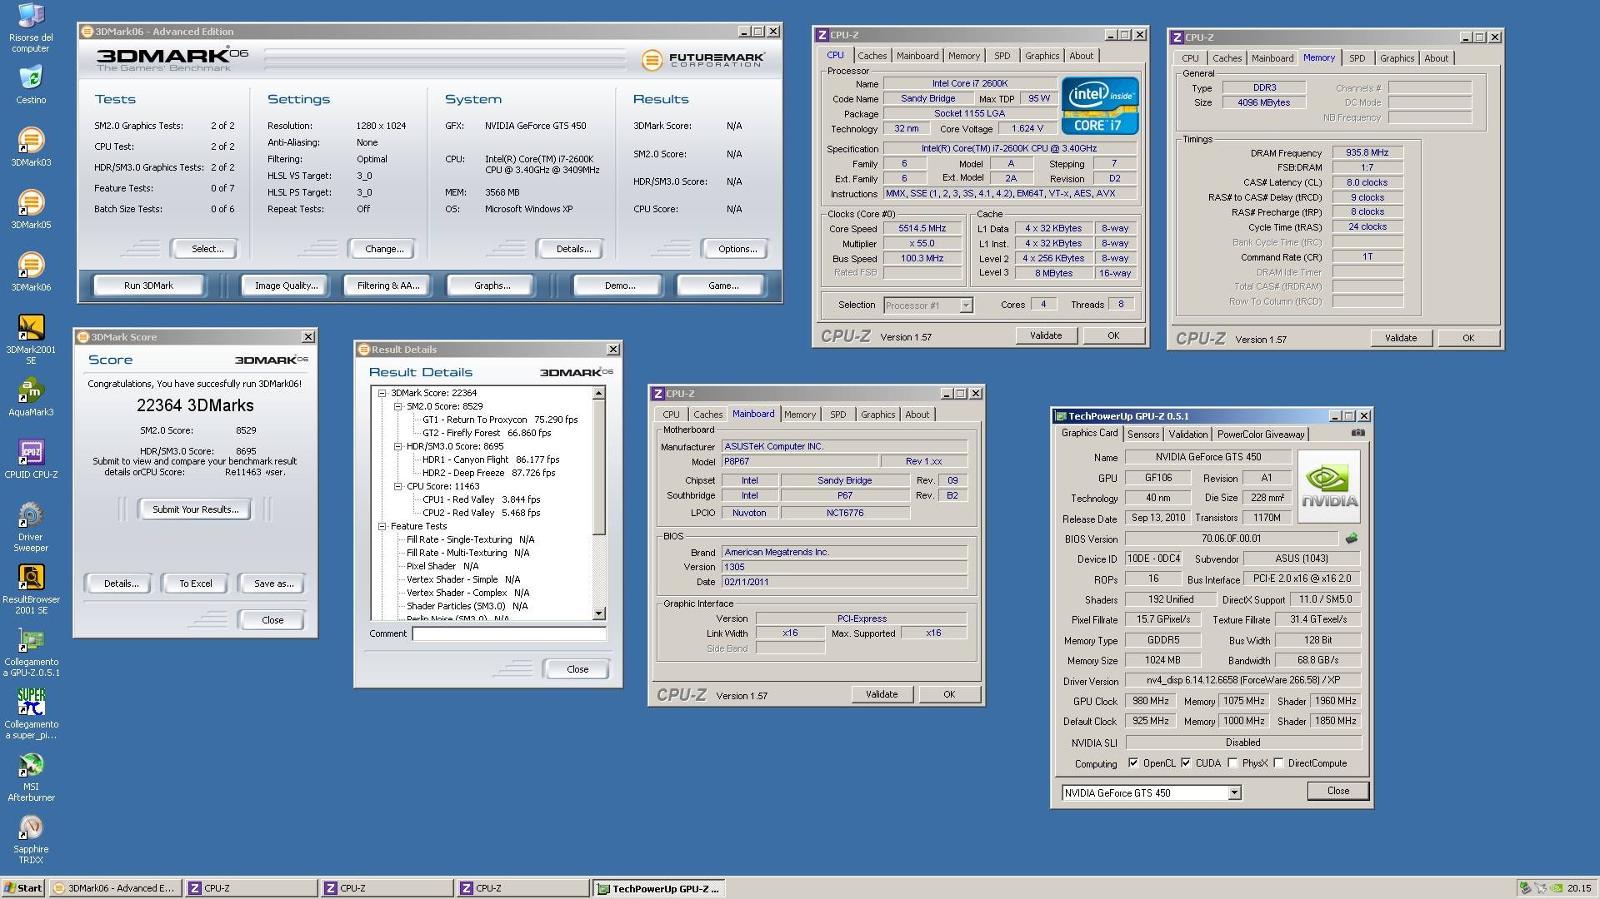The width and height of the screenshot is (1600, 899).
Task: Select HDR2 - Deep Freeze result row
Action: tap(488, 473)
